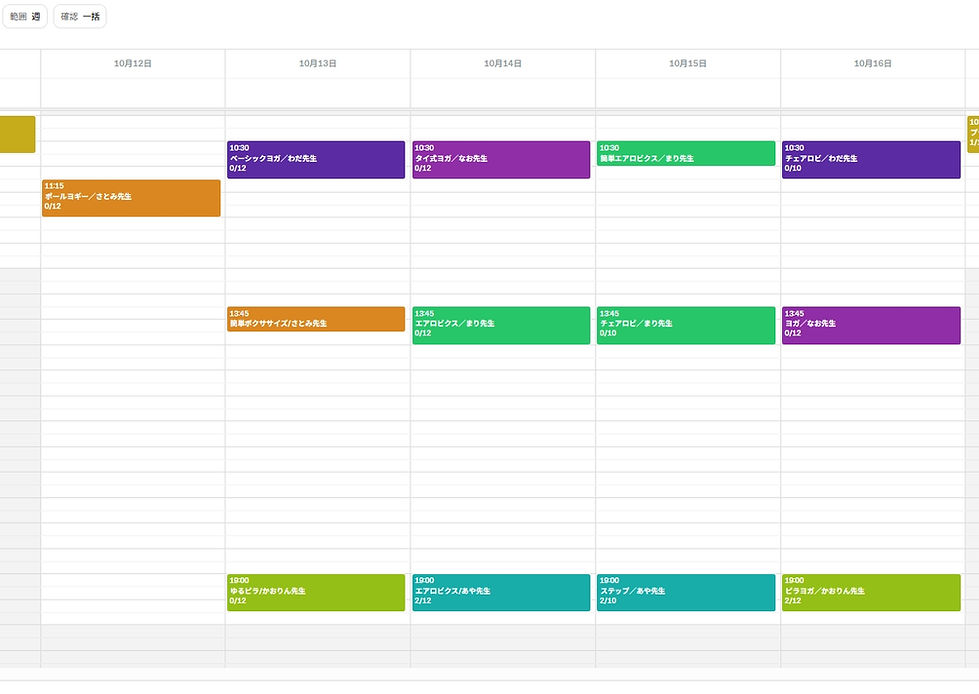Viewport: 979px width, 694px height.
Task: Open the 13:45 ヨガ／なお先生 class
Action: [872, 325]
